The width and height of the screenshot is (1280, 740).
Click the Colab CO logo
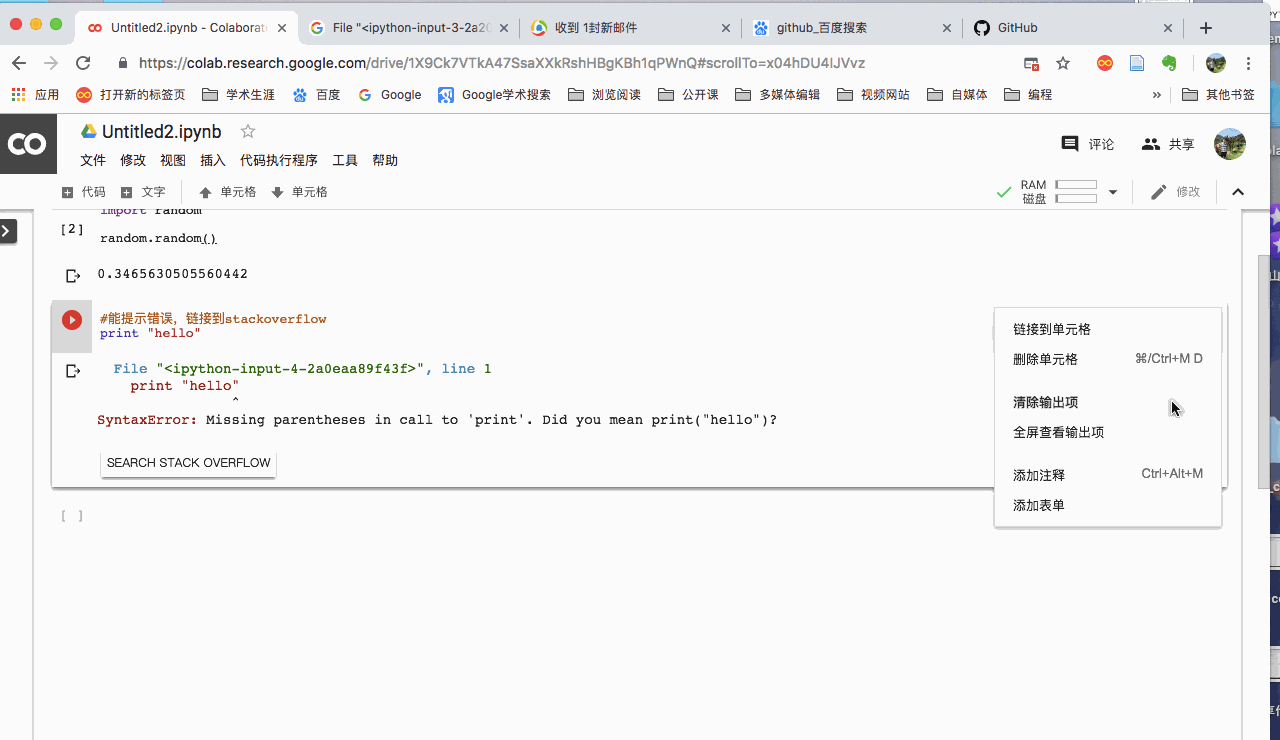(28, 143)
